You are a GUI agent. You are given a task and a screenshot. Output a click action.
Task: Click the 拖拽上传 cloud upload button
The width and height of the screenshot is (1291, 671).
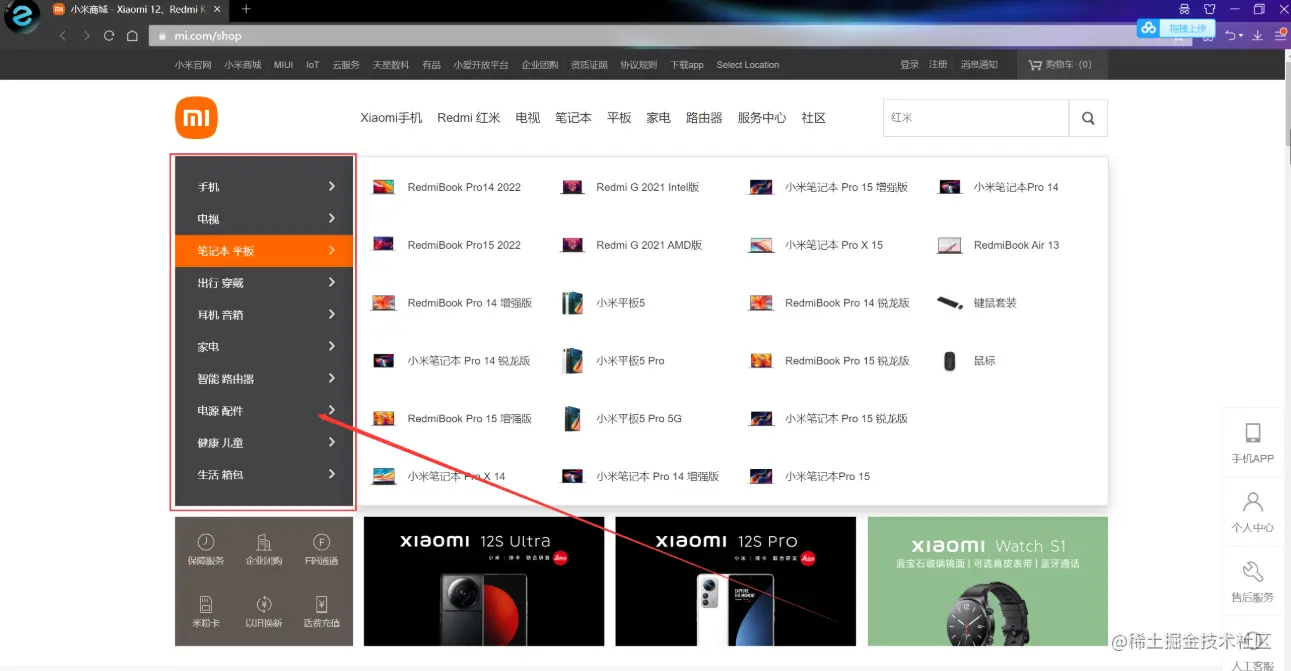[x=1177, y=29]
